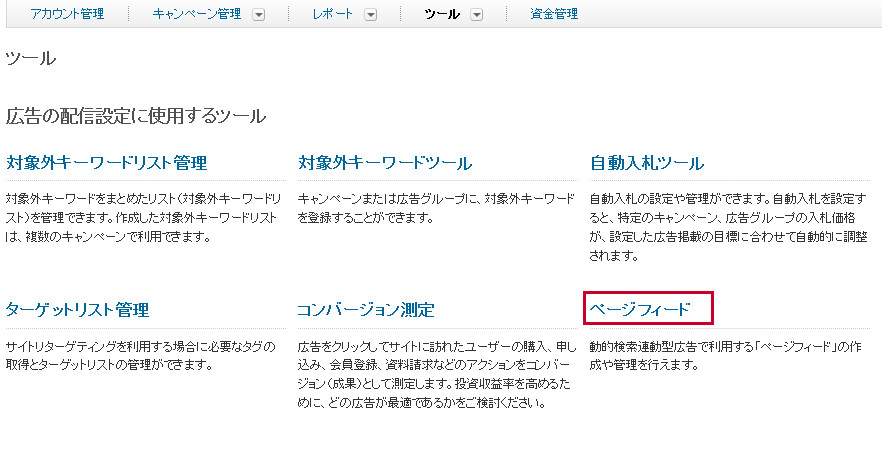882x456 pixels.
Task: Open コンバージョン測定 link
Action: click(366, 309)
